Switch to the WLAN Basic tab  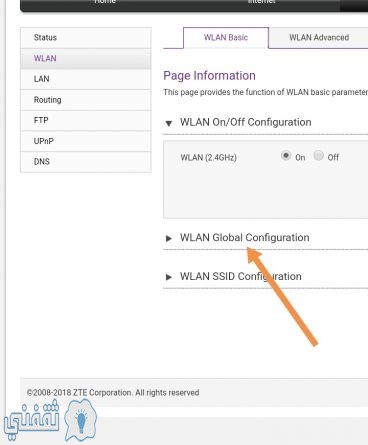point(226,38)
